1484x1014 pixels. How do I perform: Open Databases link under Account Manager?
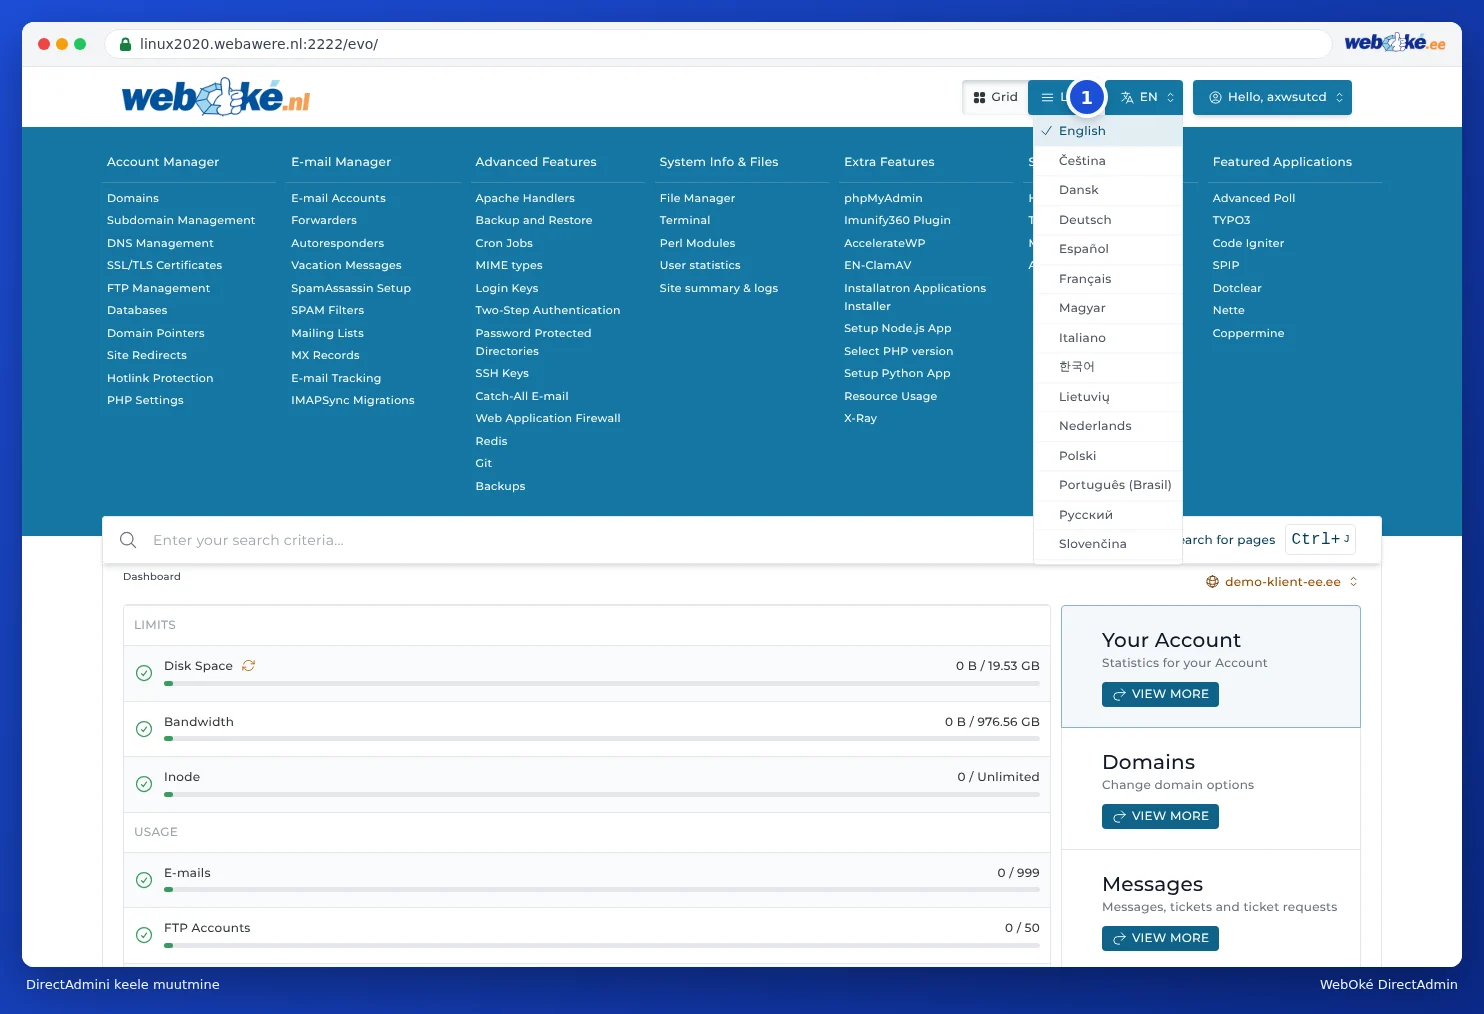point(137,310)
